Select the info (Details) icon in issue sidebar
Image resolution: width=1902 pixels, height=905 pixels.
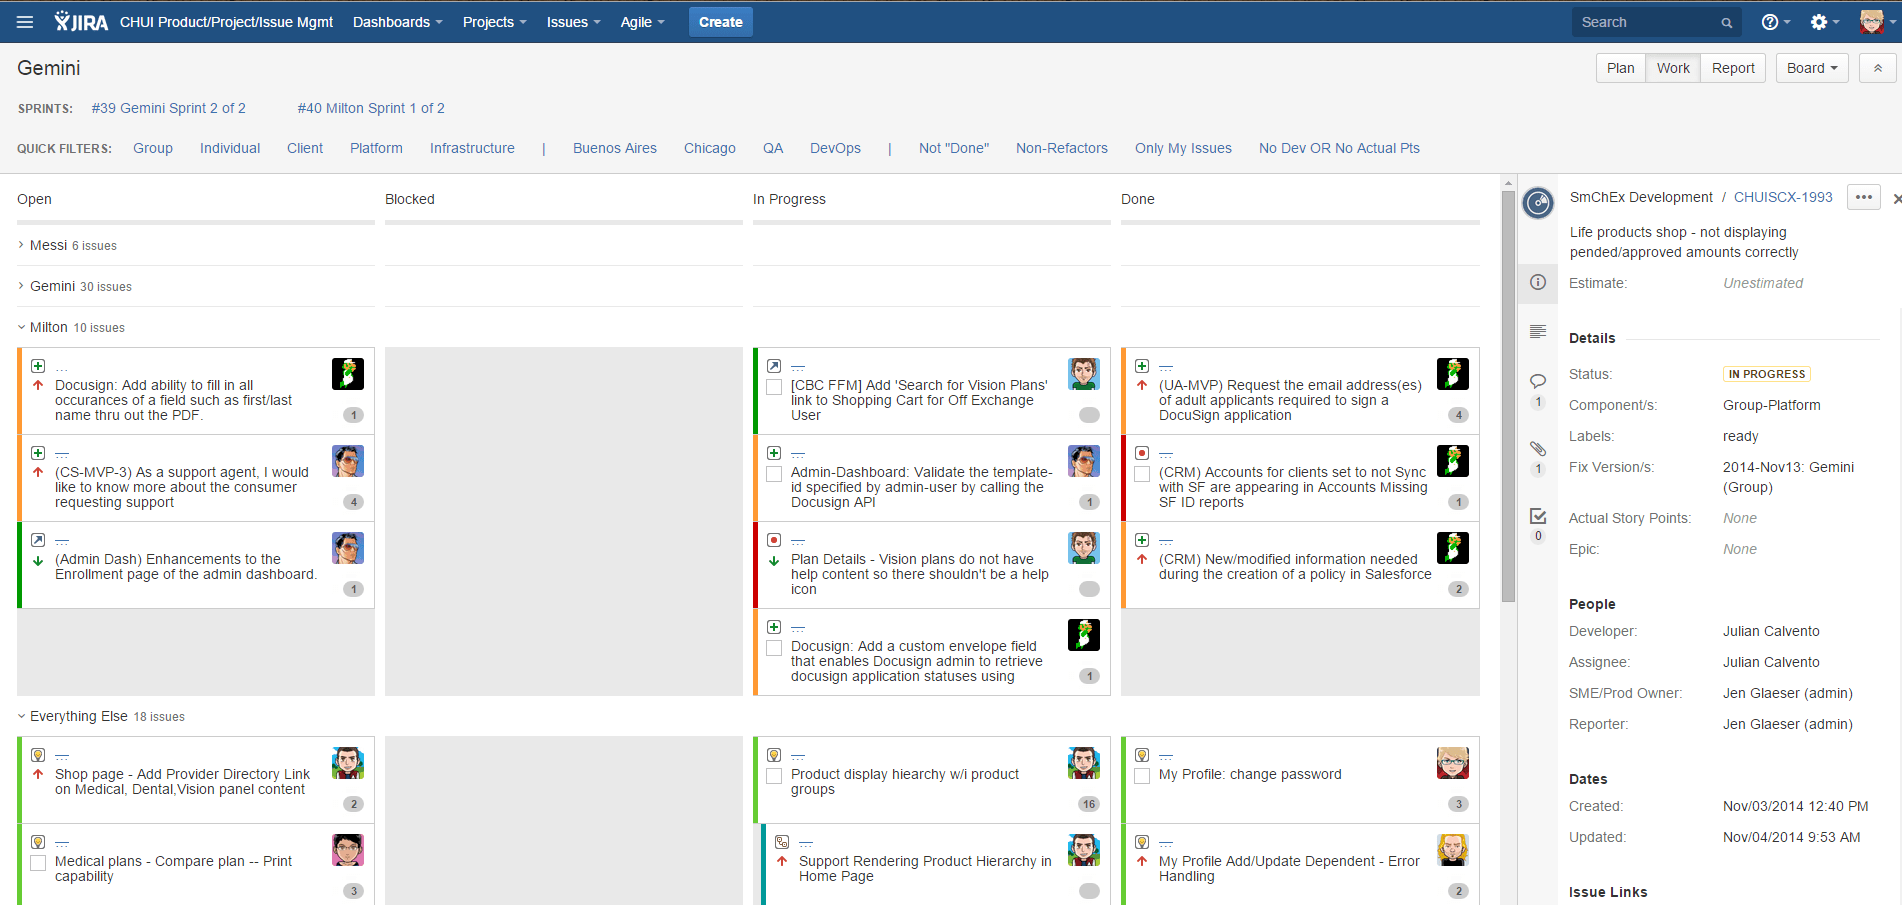1538,283
